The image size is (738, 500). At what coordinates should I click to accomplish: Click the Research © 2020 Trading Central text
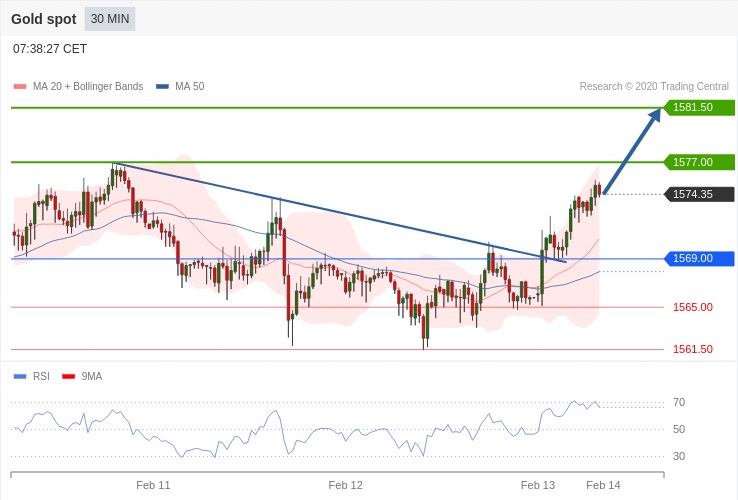tap(654, 86)
